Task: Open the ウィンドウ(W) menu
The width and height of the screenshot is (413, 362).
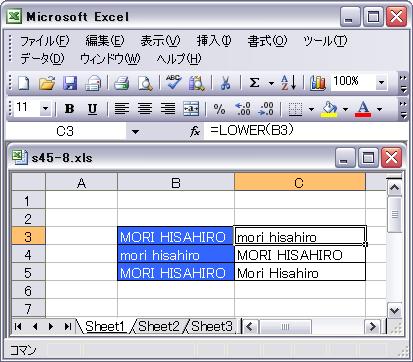Action: point(110,59)
